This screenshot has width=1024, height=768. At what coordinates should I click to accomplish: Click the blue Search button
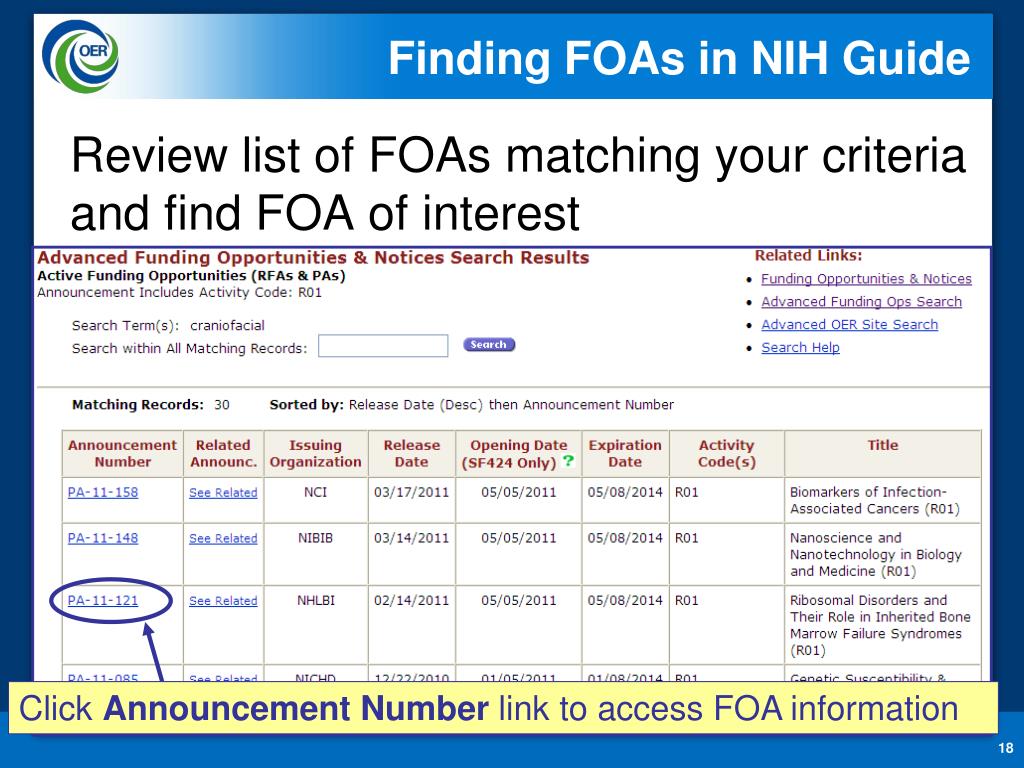pos(489,345)
